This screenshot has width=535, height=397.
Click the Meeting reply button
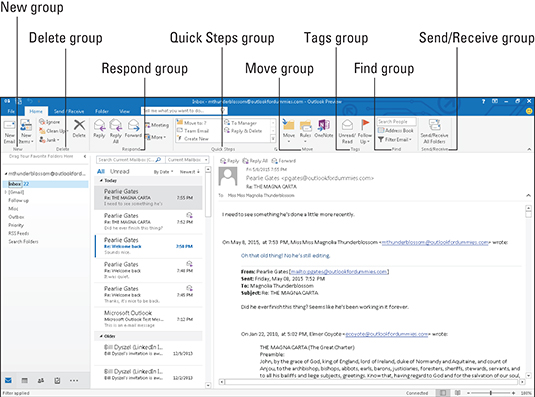[157, 125]
